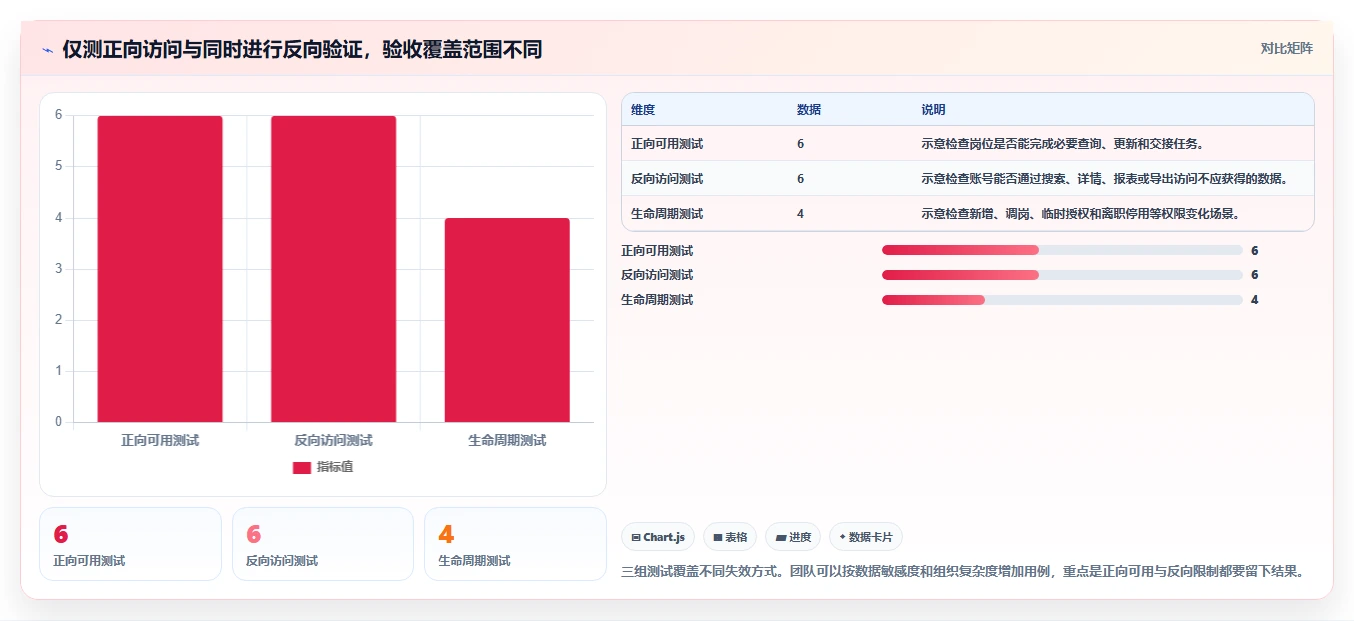Click the 维度 table column header

point(643,110)
